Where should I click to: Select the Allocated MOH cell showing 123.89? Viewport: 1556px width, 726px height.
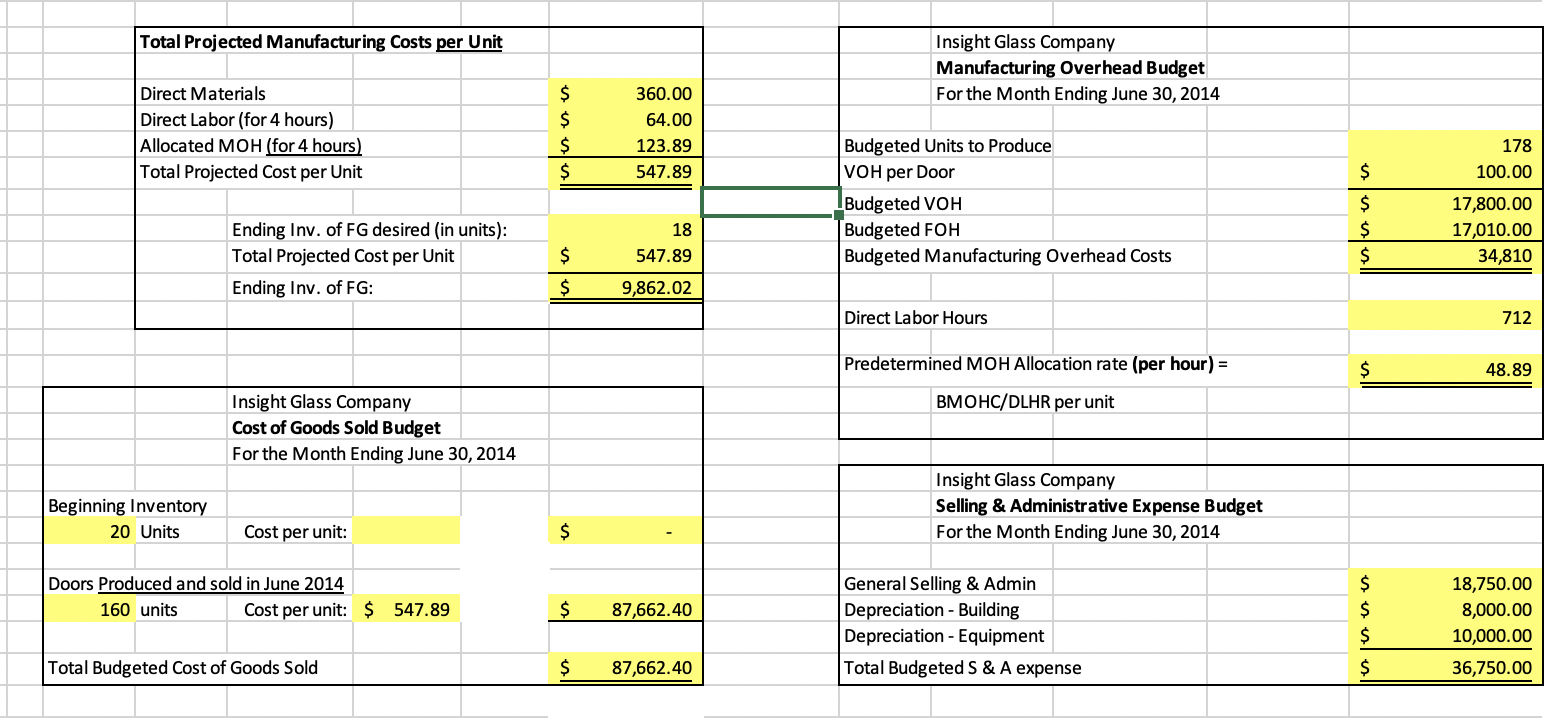[625, 145]
